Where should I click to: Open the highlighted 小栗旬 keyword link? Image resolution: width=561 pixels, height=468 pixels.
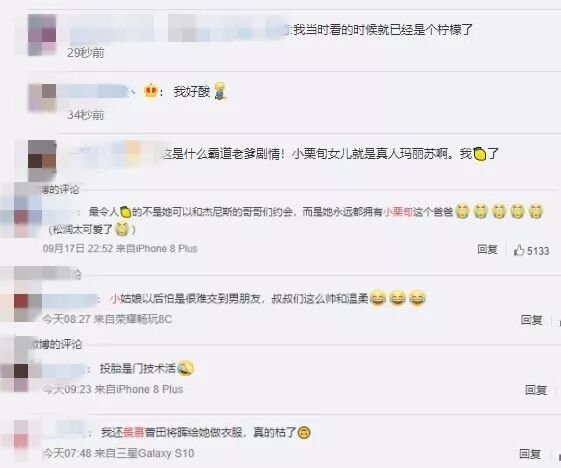click(x=398, y=212)
